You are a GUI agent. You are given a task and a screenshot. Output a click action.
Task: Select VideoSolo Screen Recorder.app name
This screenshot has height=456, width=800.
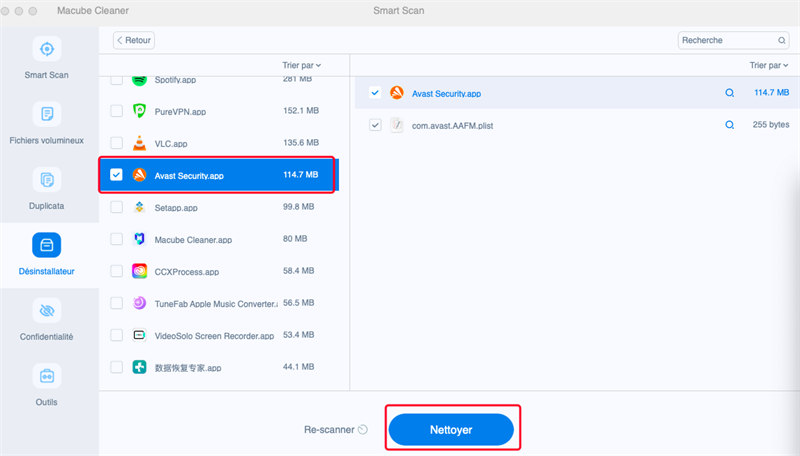coord(214,336)
